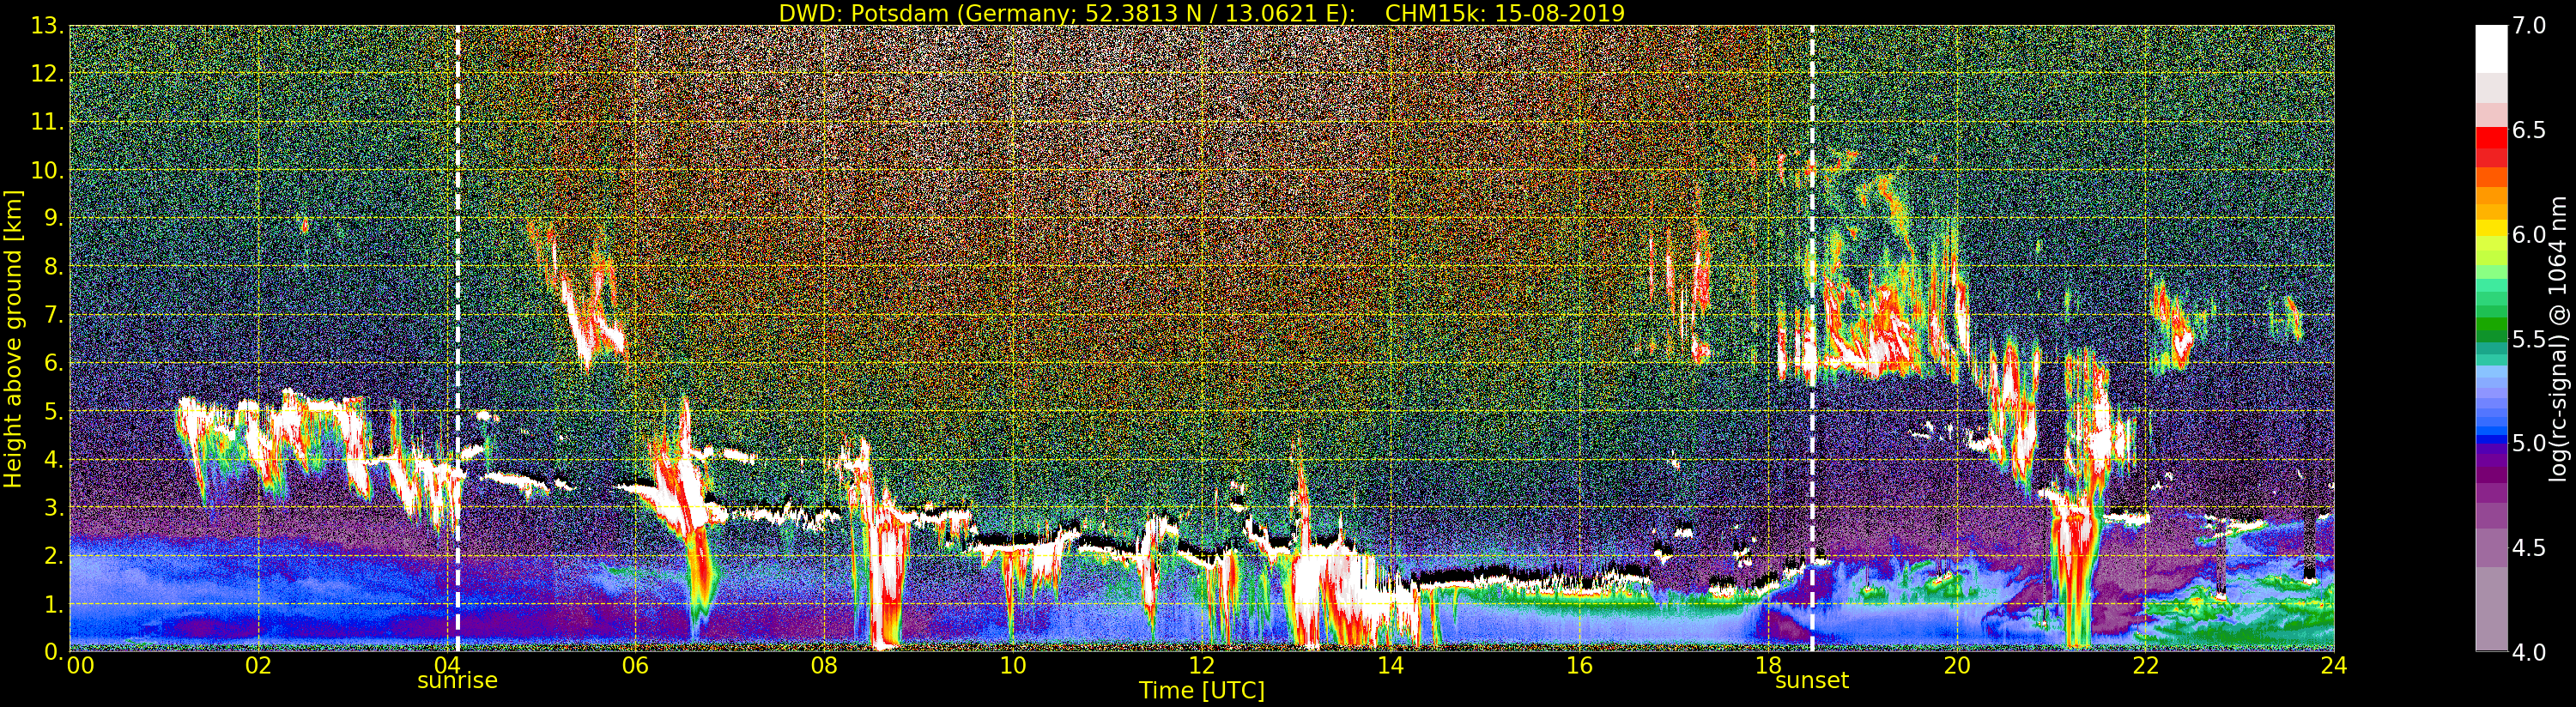
Task: Click height-axis tick "13."
Action: (x=47, y=26)
